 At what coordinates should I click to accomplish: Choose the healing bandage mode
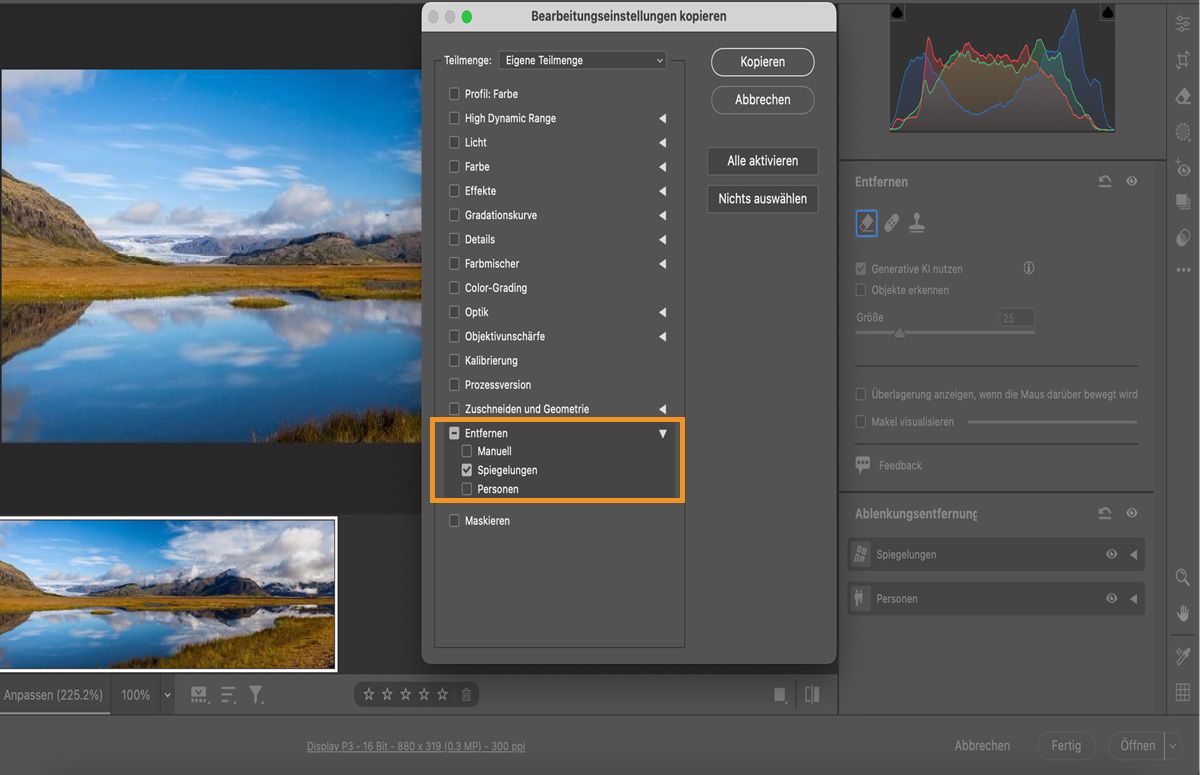(892, 224)
